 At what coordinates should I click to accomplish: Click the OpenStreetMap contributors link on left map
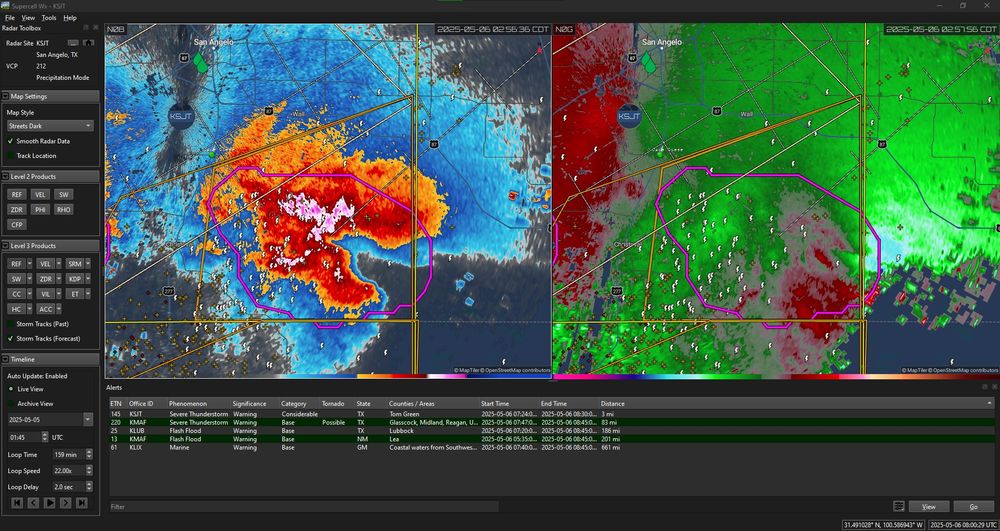tap(517, 370)
